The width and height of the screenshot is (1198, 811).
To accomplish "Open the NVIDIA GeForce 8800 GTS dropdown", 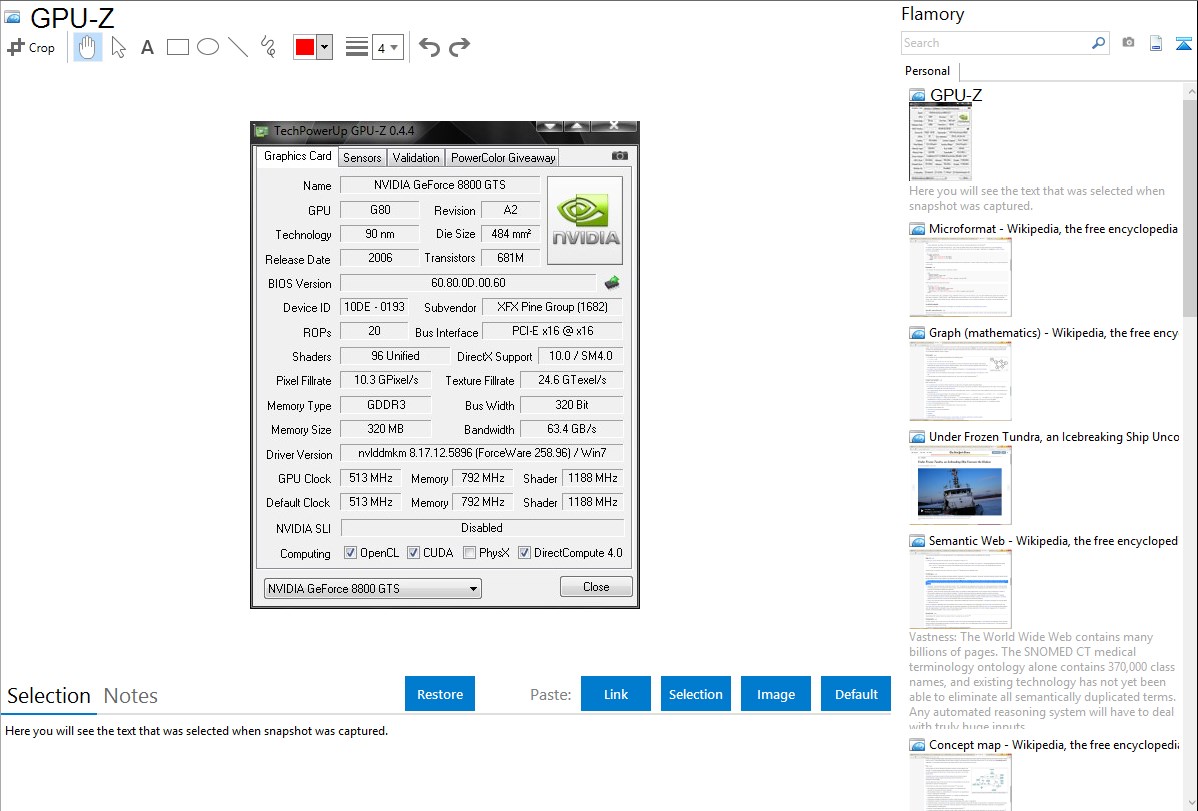I will click(373, 589).
